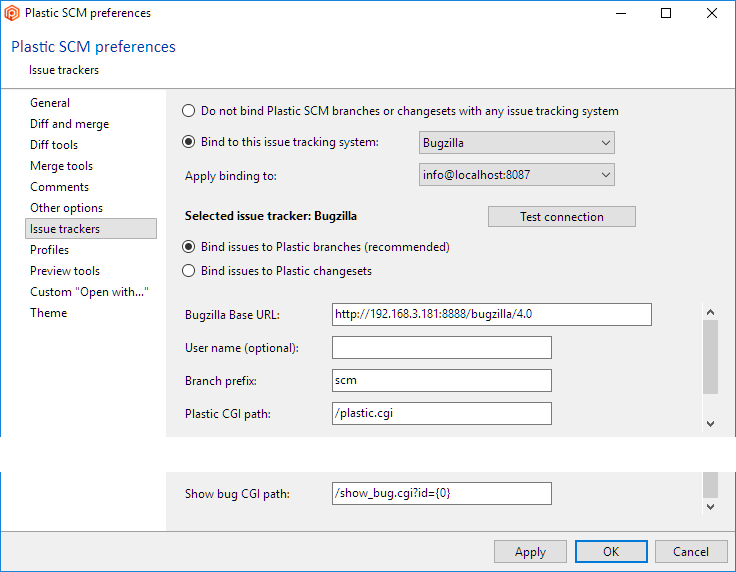
Task: Choose 'Bind issues to Plastic branches (recommended)'
Action: 188,247
